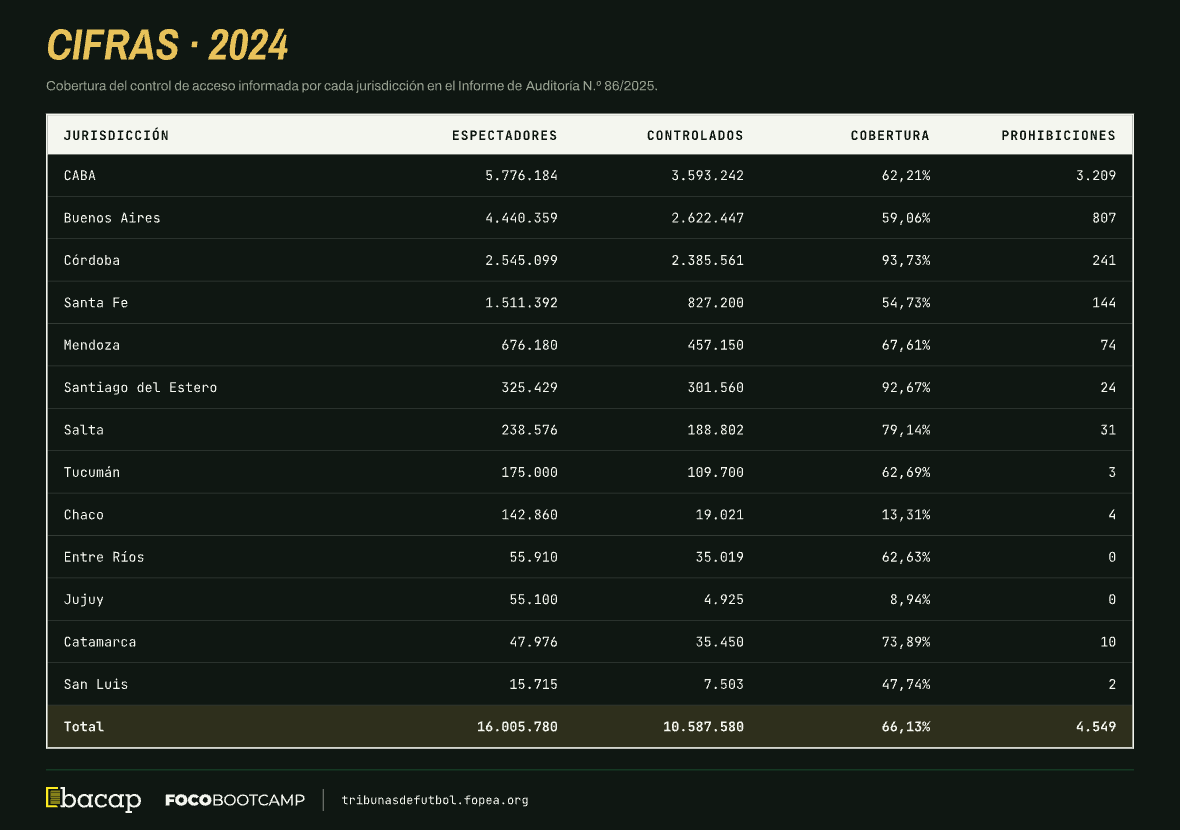Click the Chaco row label
This screenshot has width=1180, height=830.
(x=84, y=515)
